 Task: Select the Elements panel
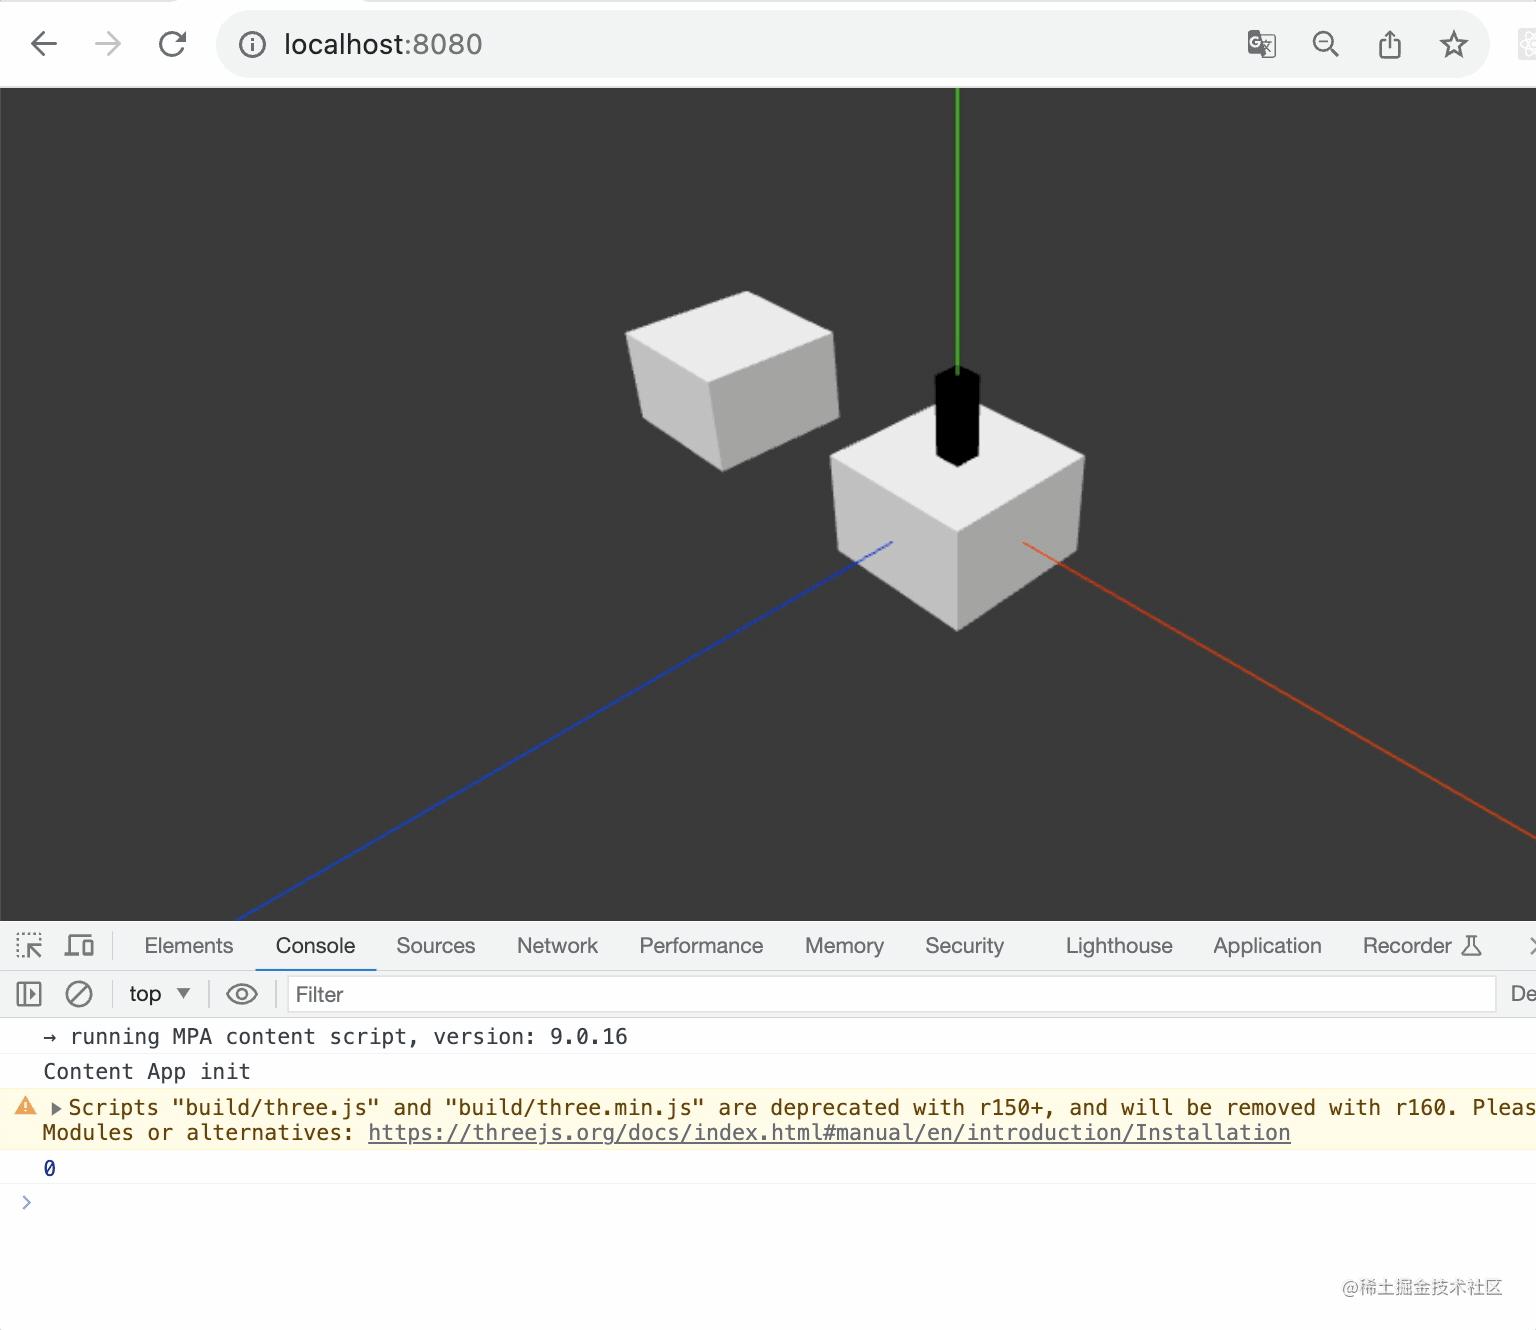(x=188, y=945)
